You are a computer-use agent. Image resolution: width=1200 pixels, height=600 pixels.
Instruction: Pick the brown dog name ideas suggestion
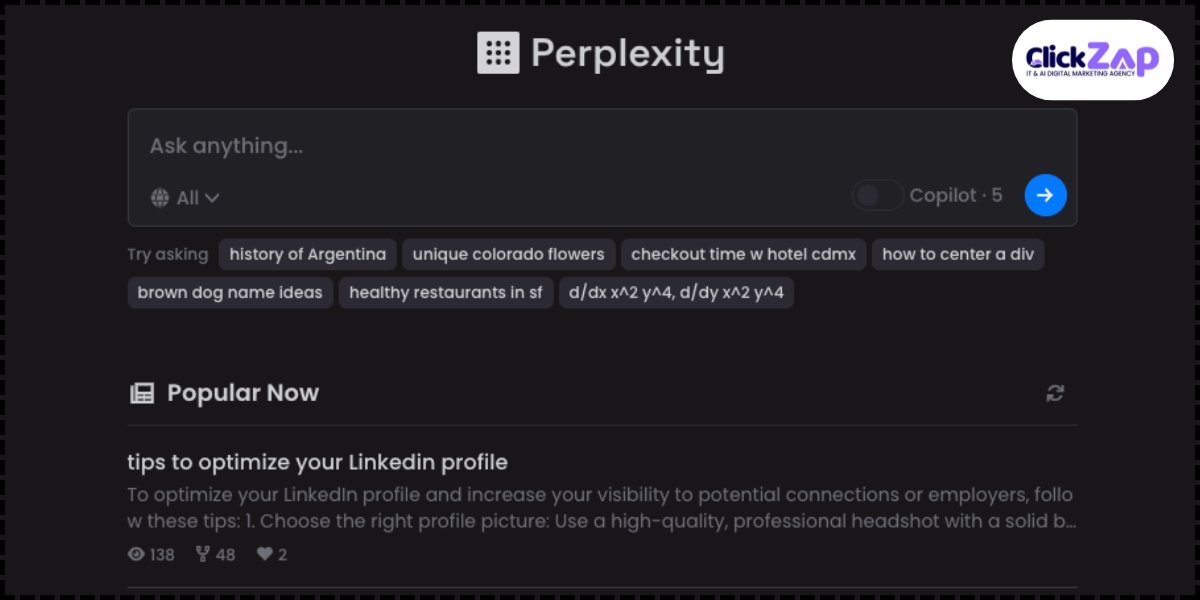(230, 292)
